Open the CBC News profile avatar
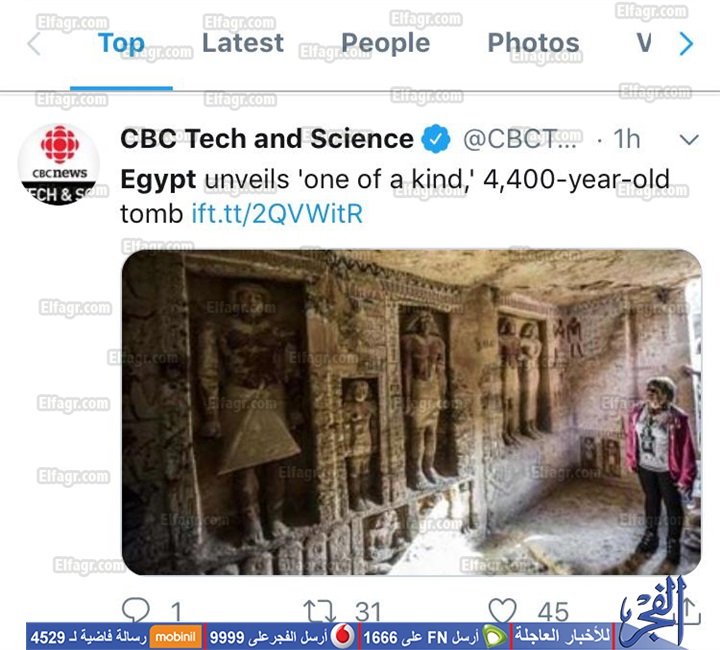Image resolution: width=720 pixels, height=650 pixels. [59, 165]
